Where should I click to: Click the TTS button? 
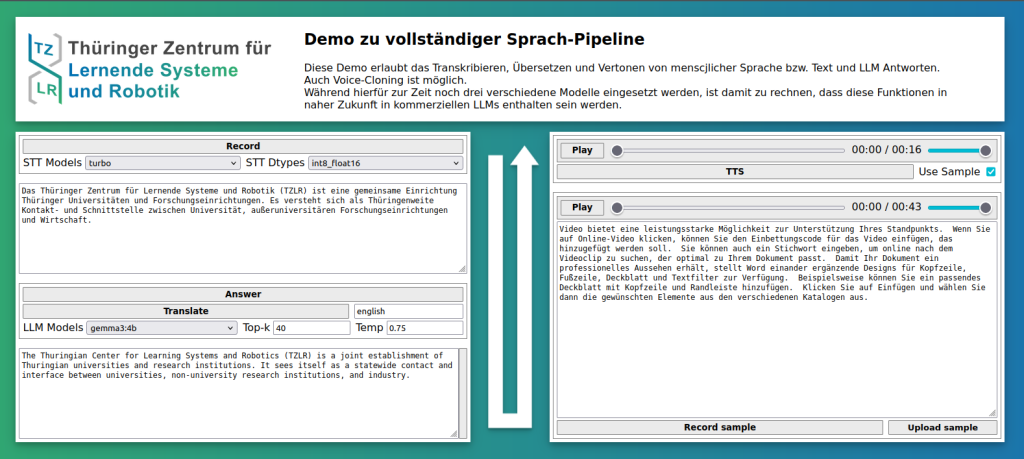coord(735,172)
